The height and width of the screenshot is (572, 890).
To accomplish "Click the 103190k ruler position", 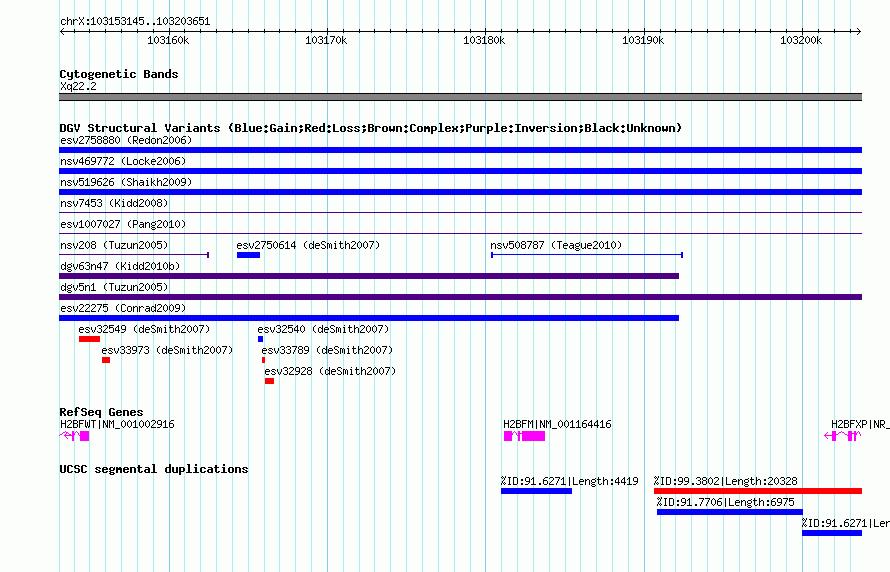I will click(643, 40).
